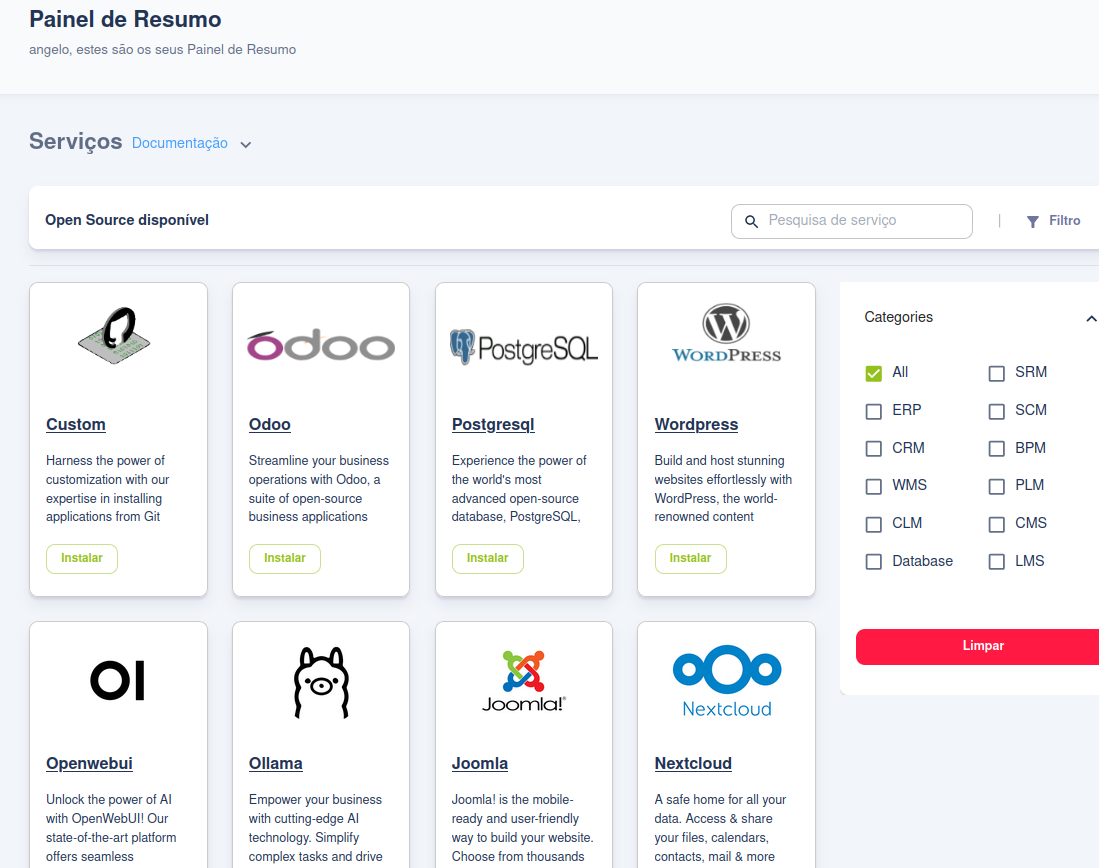This screenshot has height=868, width=1099.
Task: Install the Custom service
Action: point(82,559)
